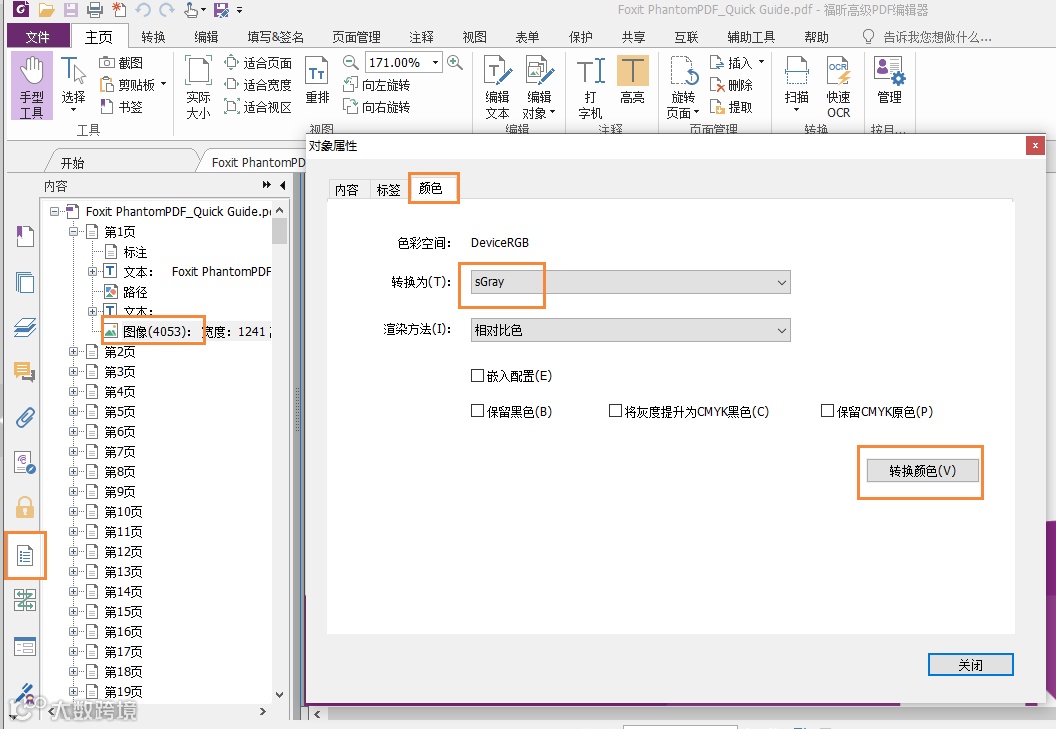
Task: Click Delete pages (删除) icon
Action: pyautogui.click(x=731, y=85)
